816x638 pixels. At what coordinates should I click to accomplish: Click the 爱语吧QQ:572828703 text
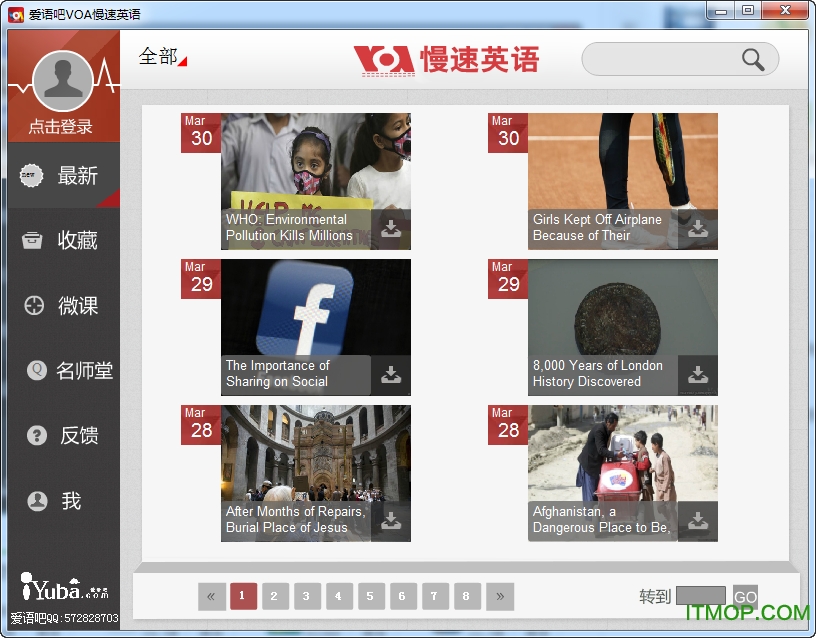tap(65, 618)
